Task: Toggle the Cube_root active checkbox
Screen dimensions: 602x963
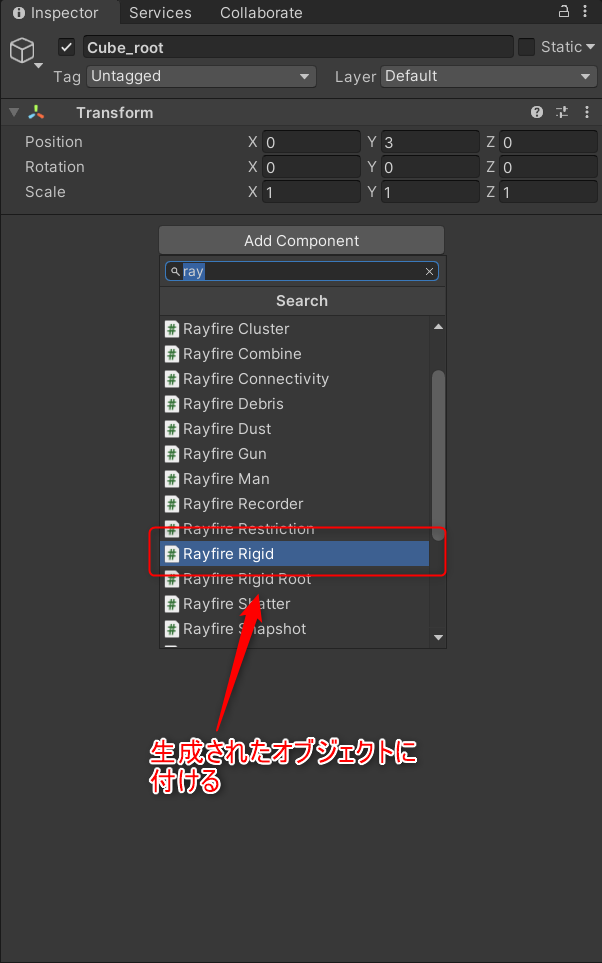Action: click(66, 47)
